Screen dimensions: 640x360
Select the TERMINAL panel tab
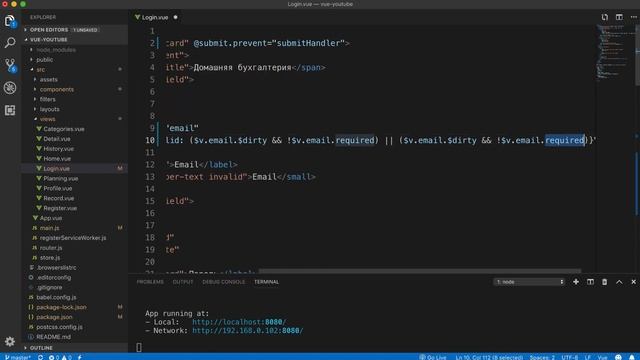coord(267,282)
